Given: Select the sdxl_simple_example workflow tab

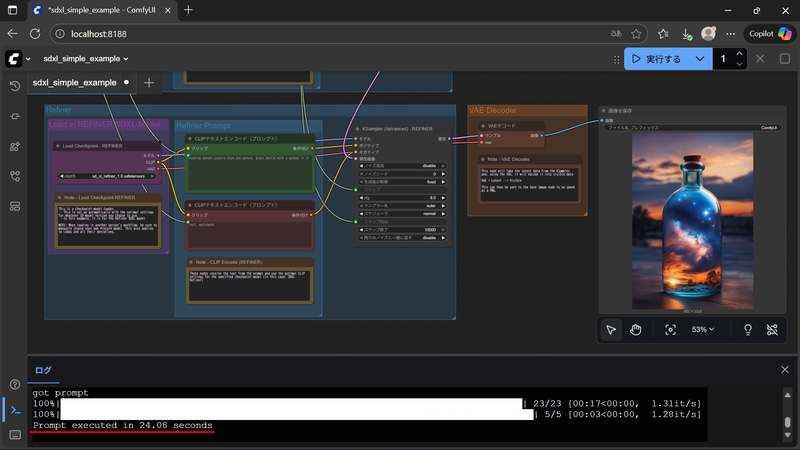Looking at the screenshot, I should [x=81, y=83].
